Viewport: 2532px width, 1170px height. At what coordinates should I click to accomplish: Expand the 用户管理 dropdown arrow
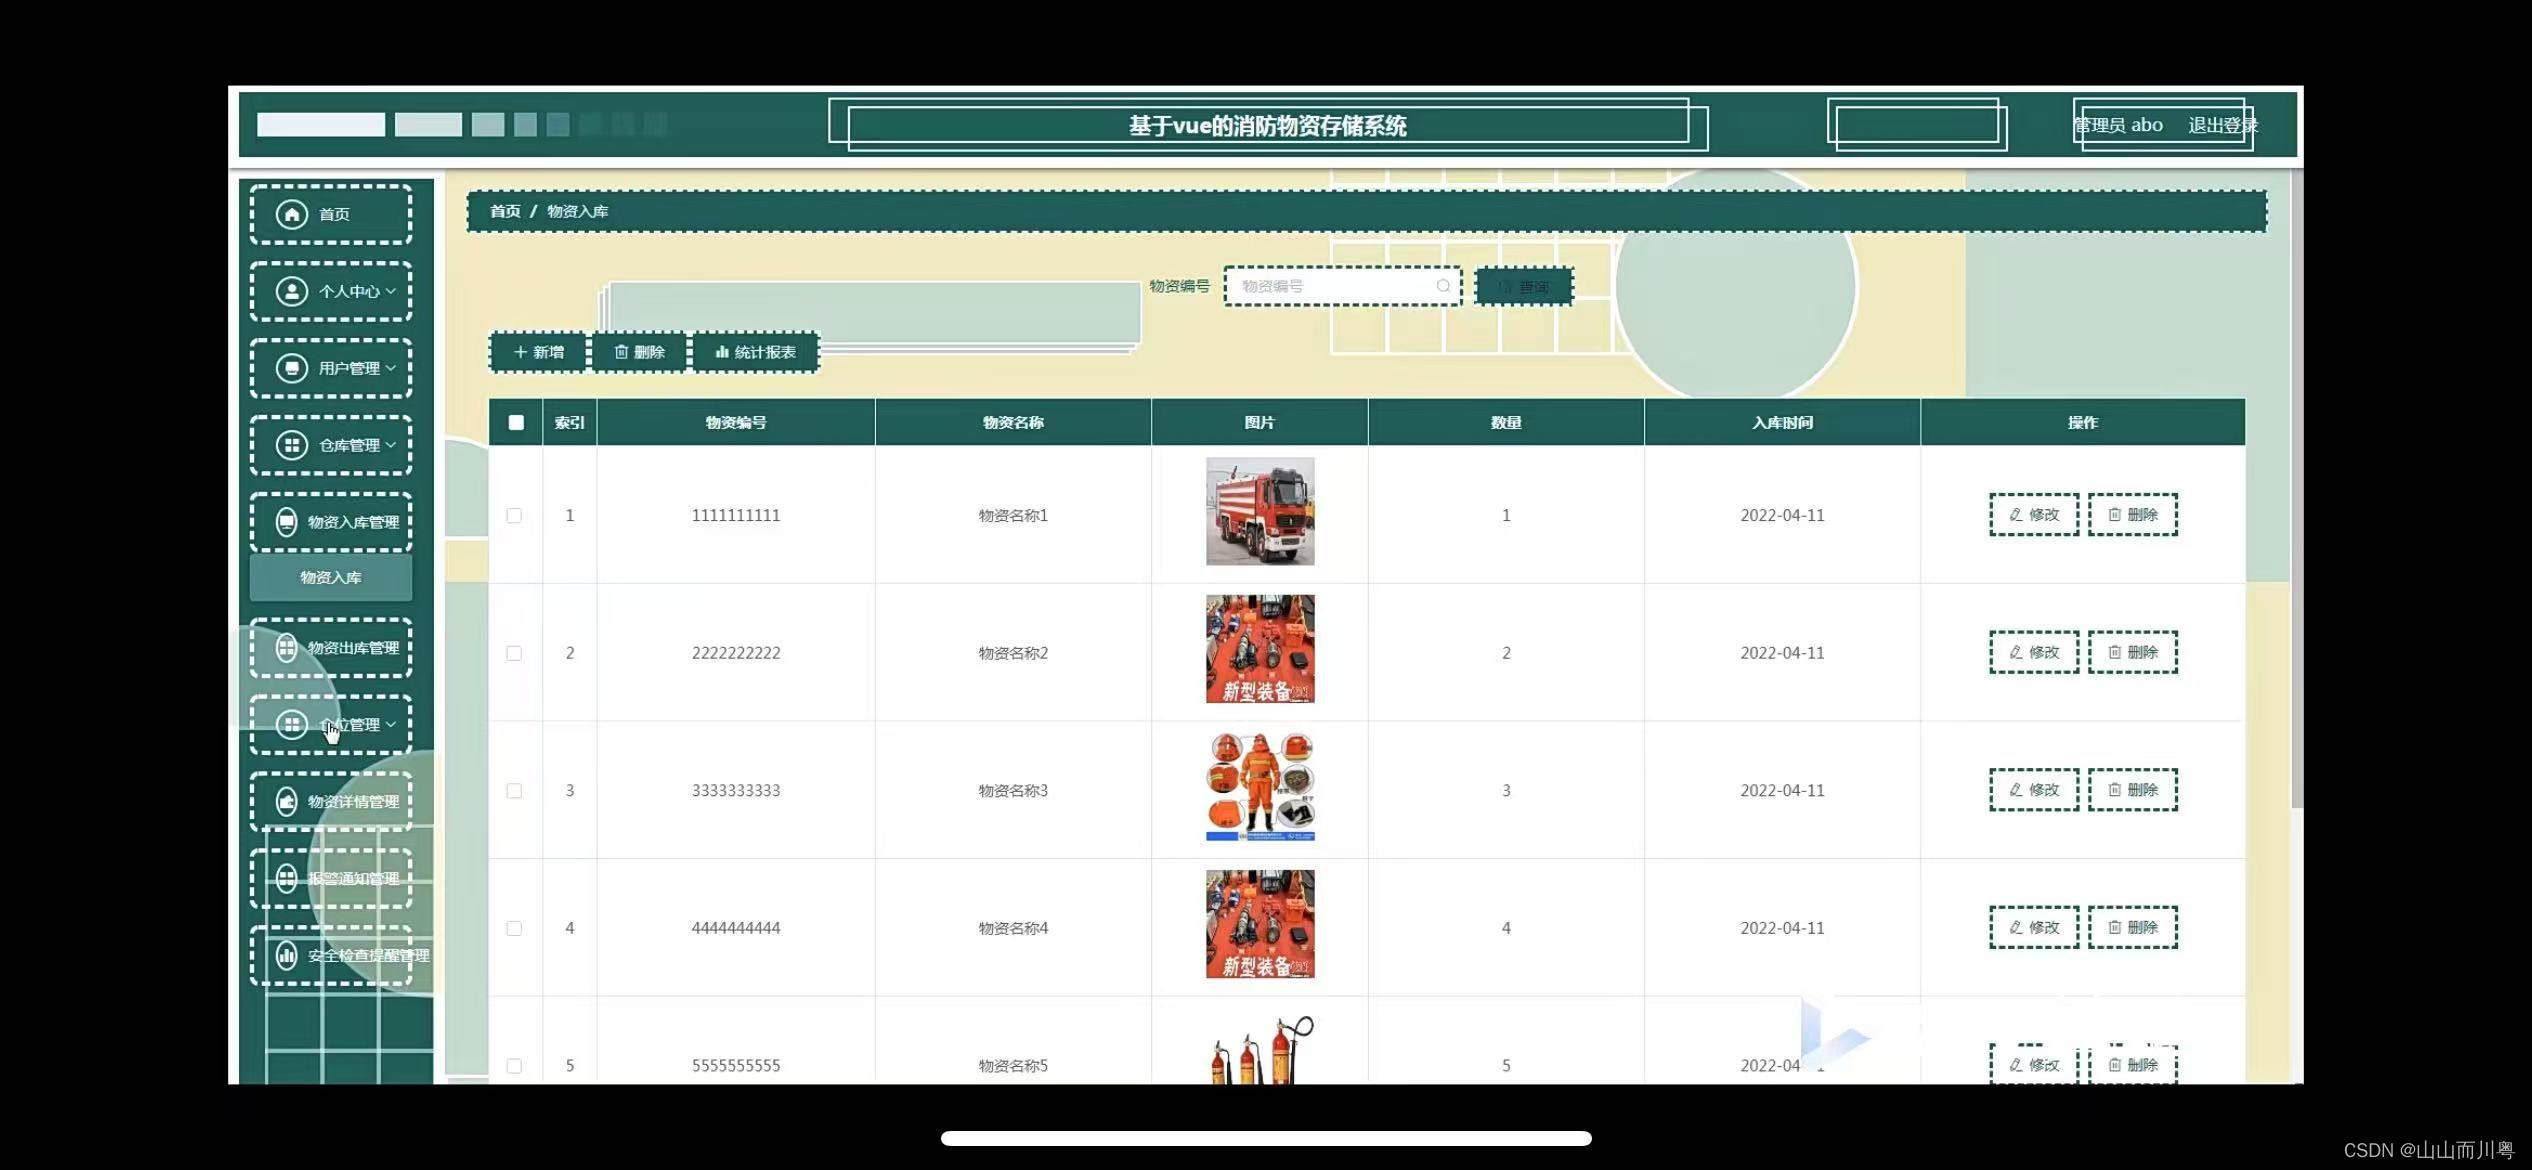(391, 368)
